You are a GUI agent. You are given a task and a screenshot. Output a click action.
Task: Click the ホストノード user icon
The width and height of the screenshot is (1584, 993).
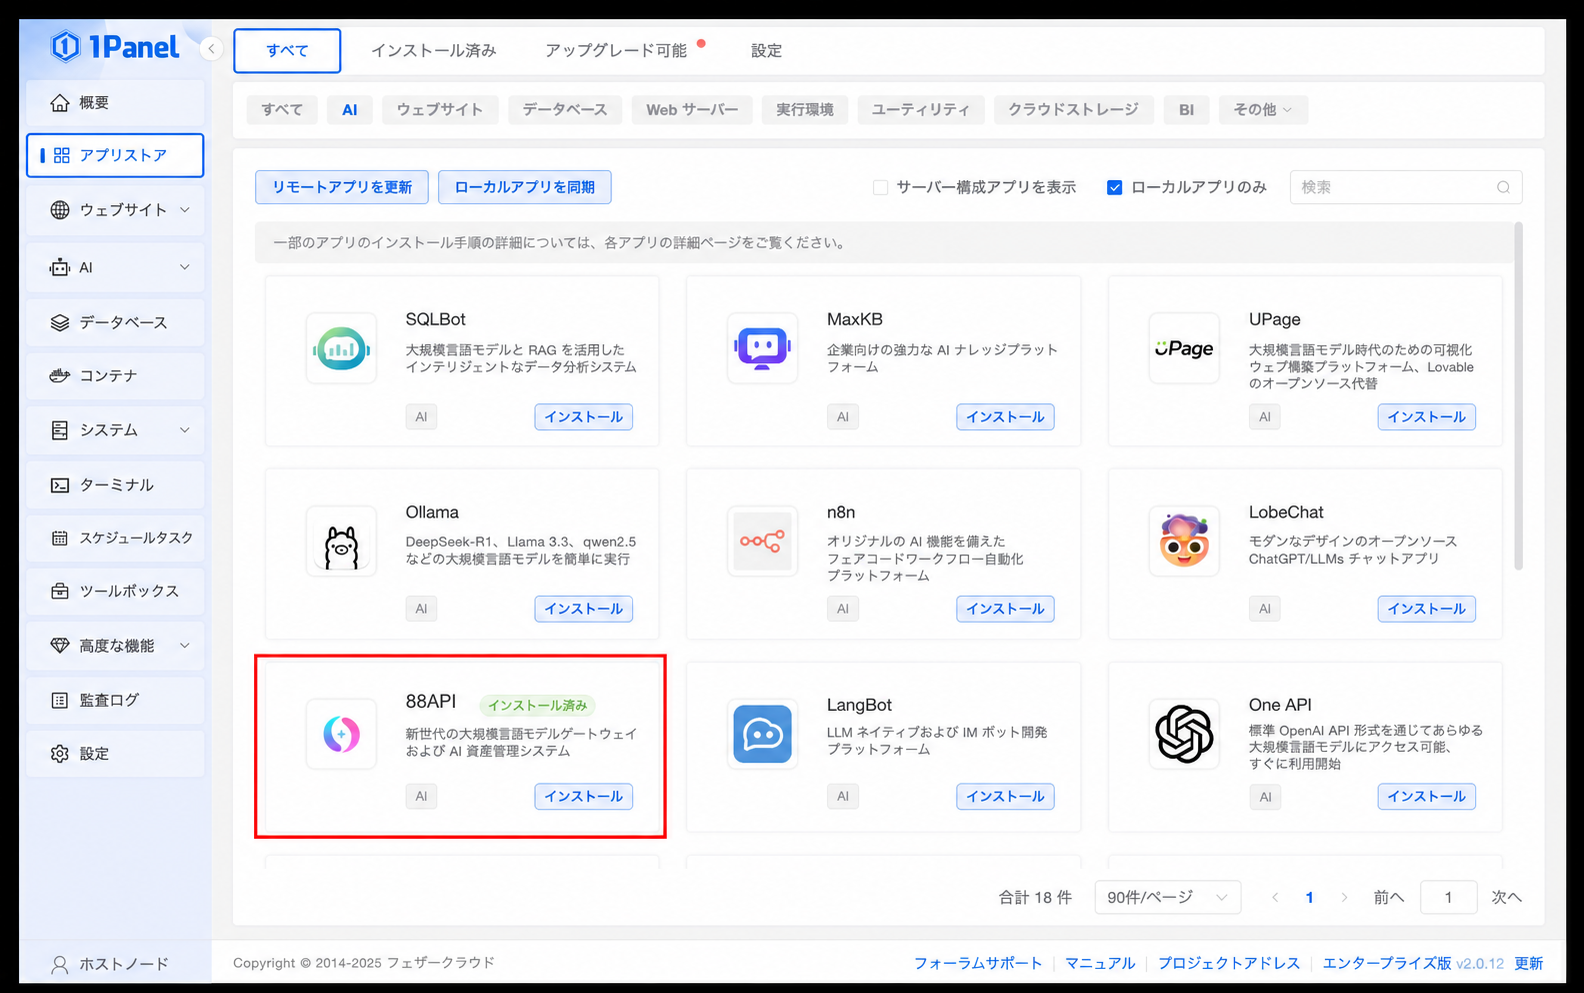60,964
